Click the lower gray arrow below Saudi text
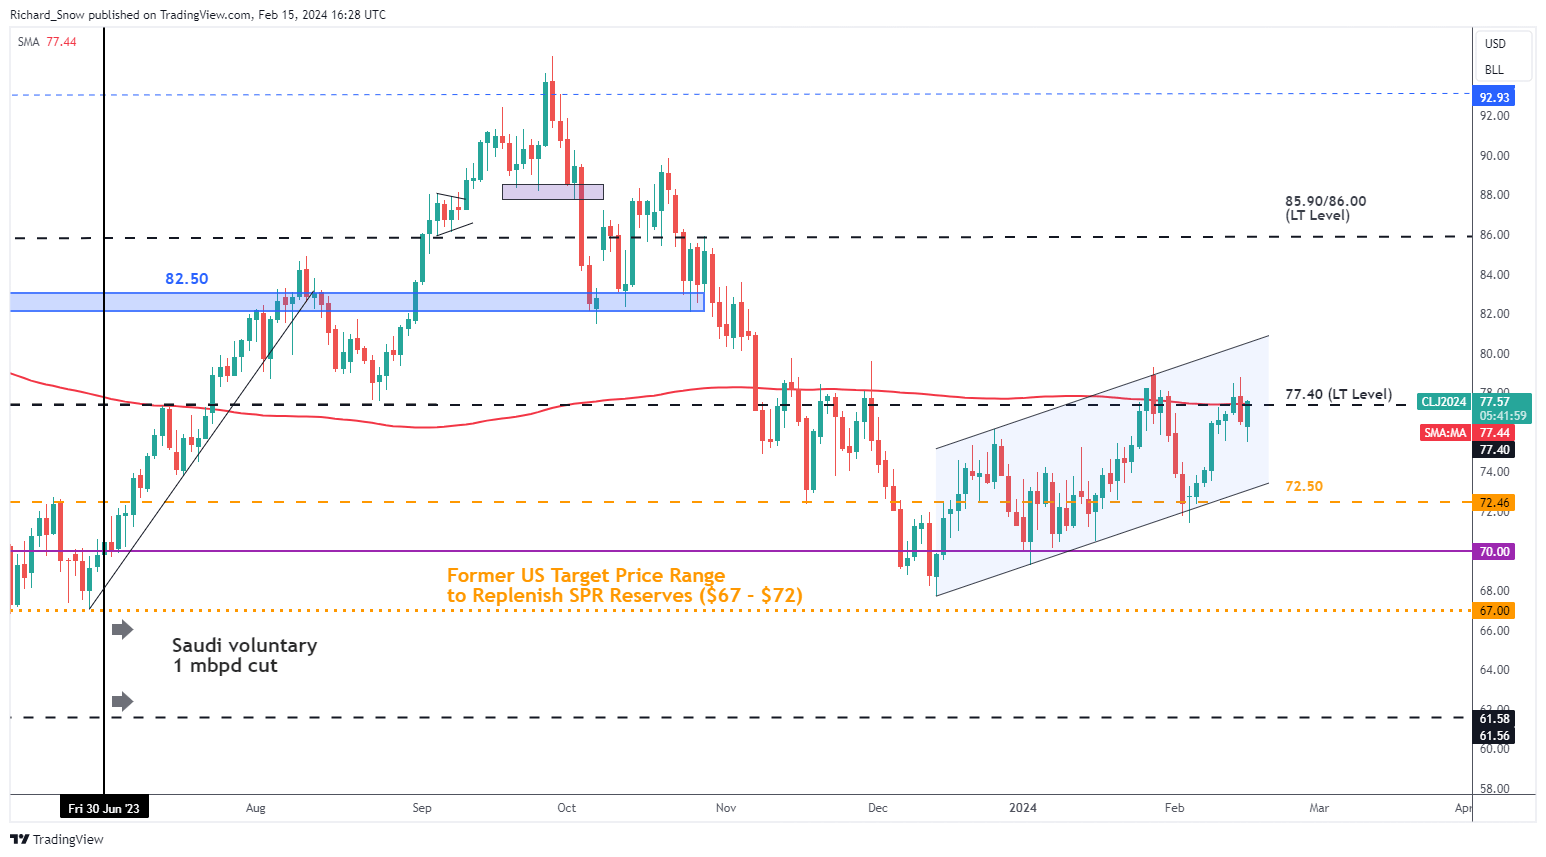Viewport: 1546px width, 857px height. coord(122,702)
